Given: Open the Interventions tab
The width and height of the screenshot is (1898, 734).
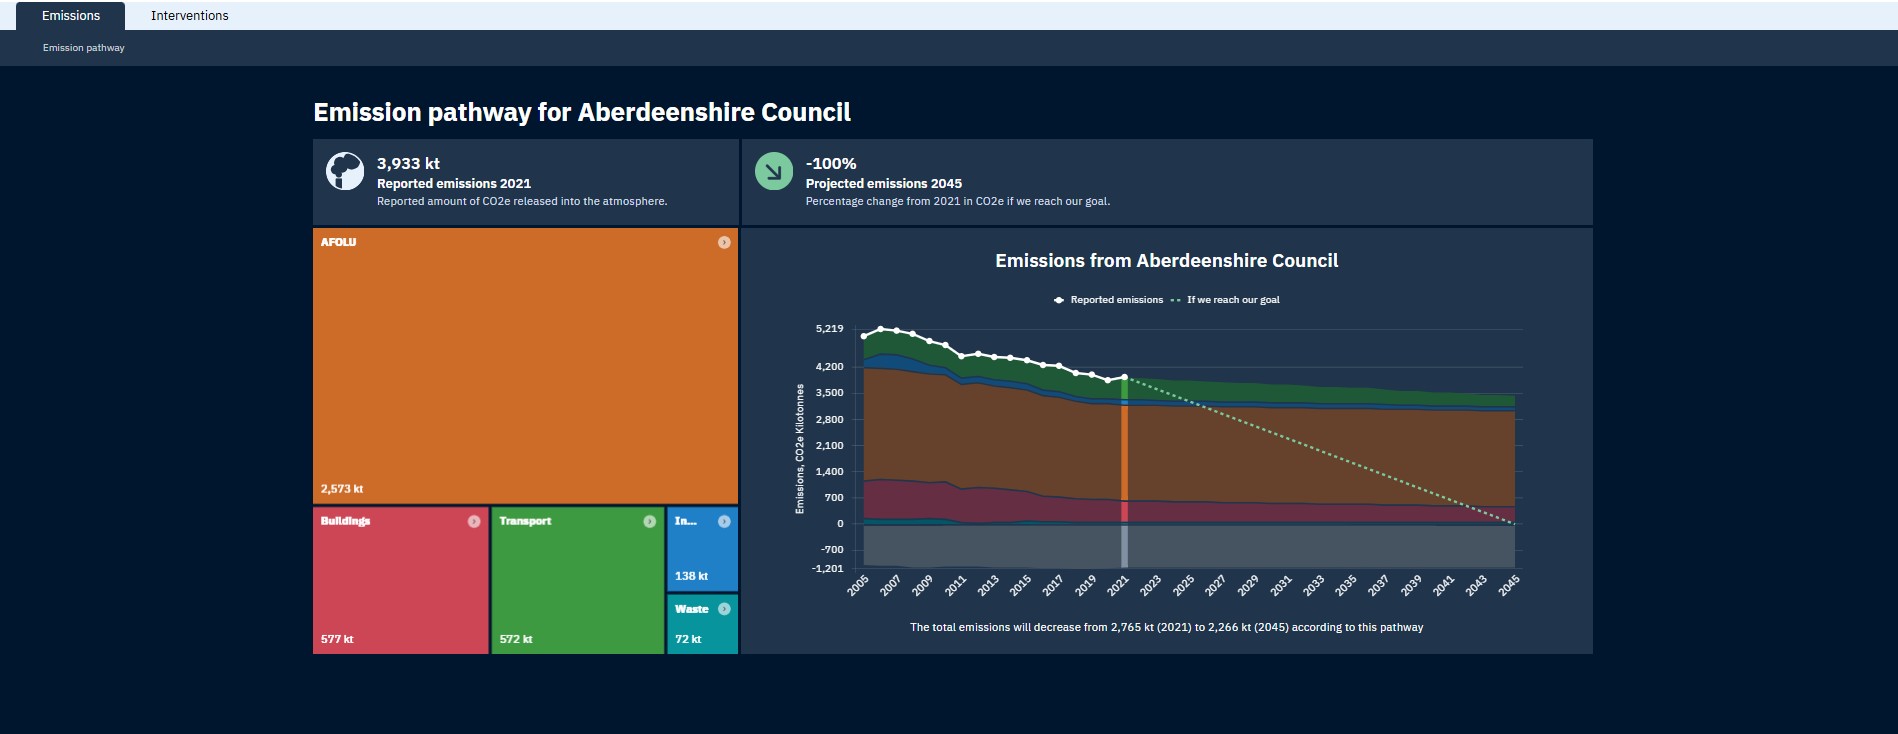Looking at the screenshot, I should (189, 16).
